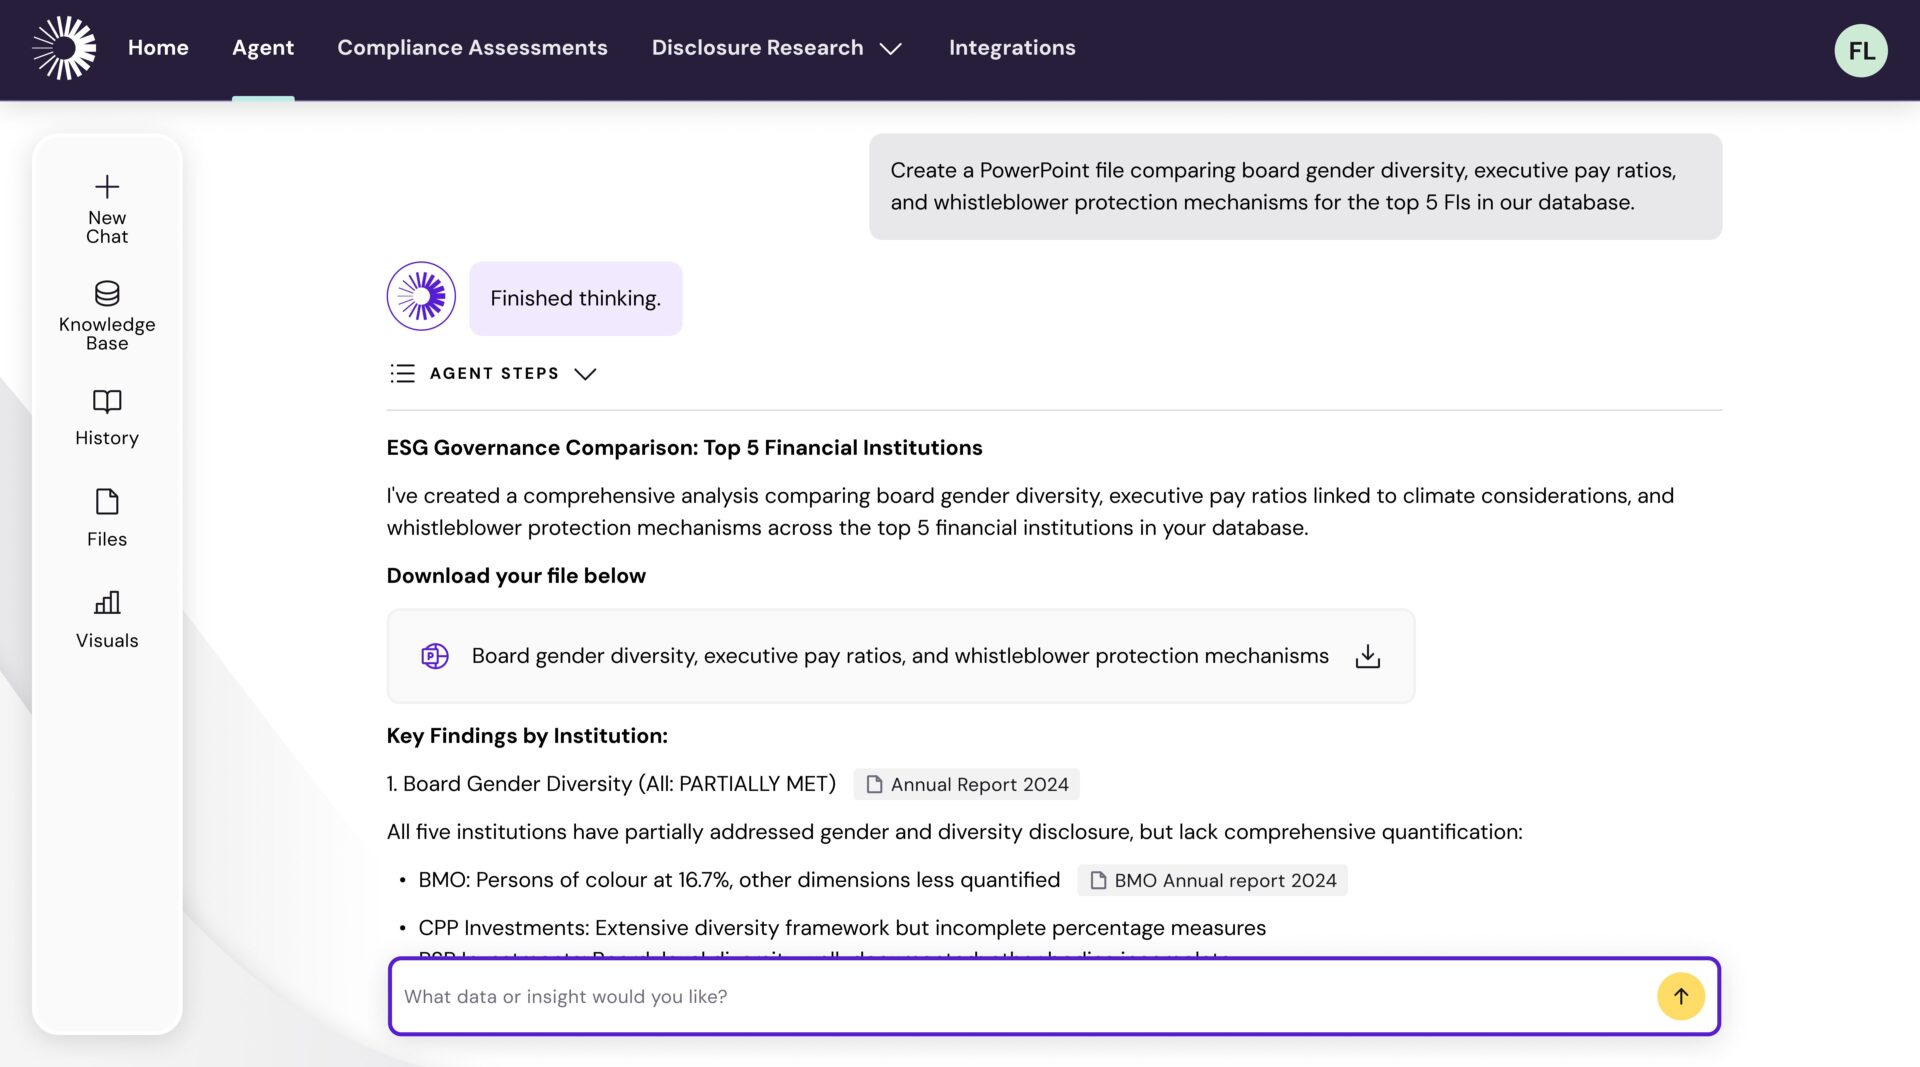The image size is (1920, 1067).
Task: Download the generated PowerPoint file
Action: [1367, 656]
